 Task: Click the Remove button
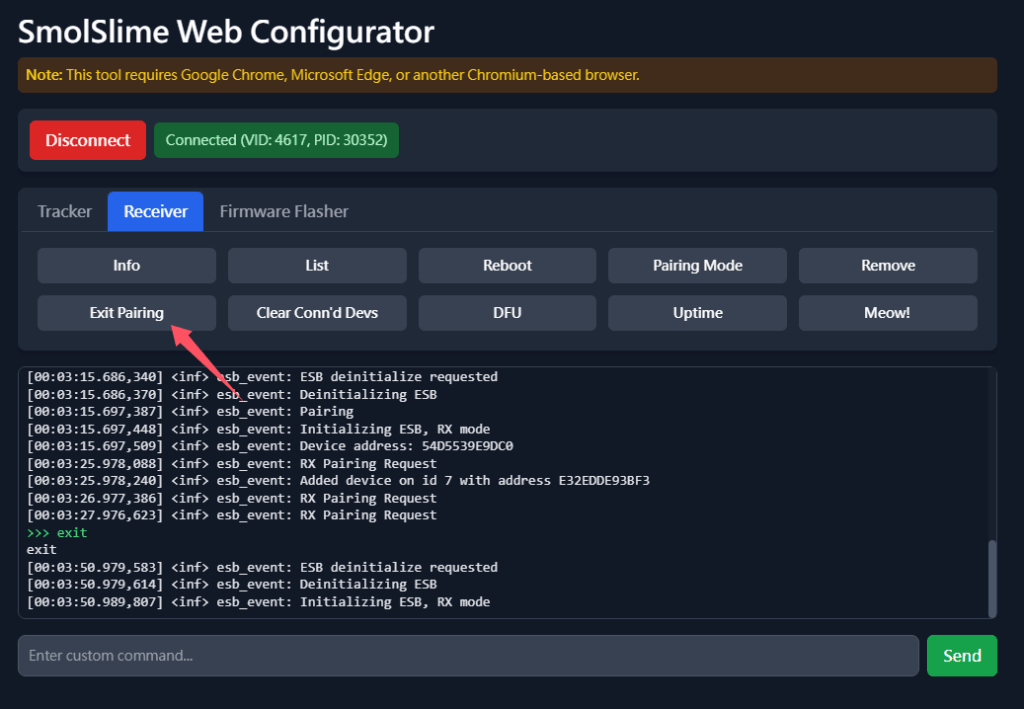click(x=887, y=265)
